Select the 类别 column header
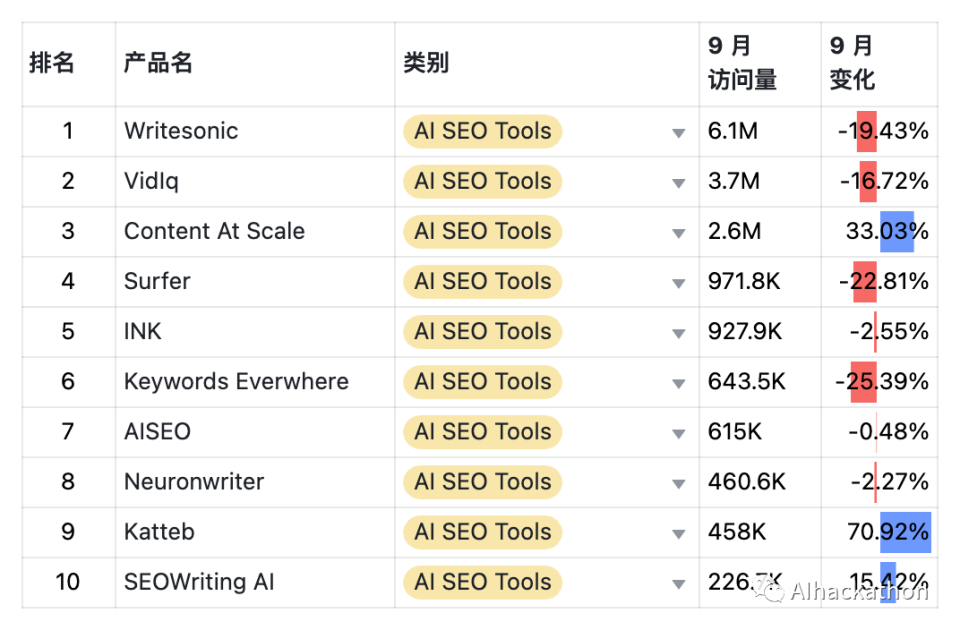Image resolution: width=960 pixels, height=630 pixels. pos(426,63)
